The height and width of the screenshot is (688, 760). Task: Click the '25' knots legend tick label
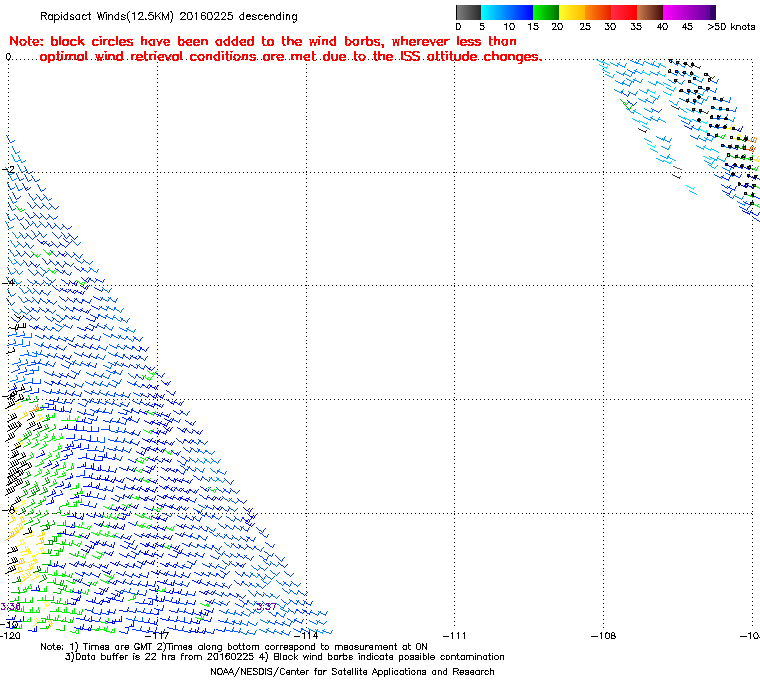[x=585, y=27]
